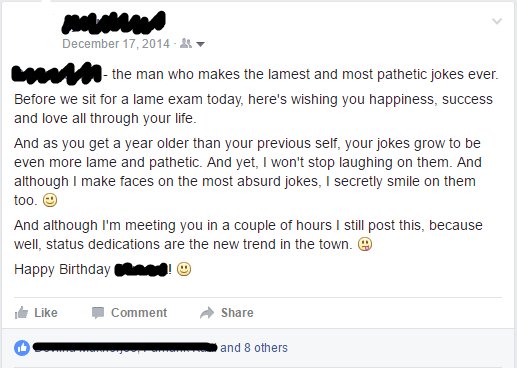
Task: Expand the audience selector dropdown arrow
Action: [x=200, y=44]
